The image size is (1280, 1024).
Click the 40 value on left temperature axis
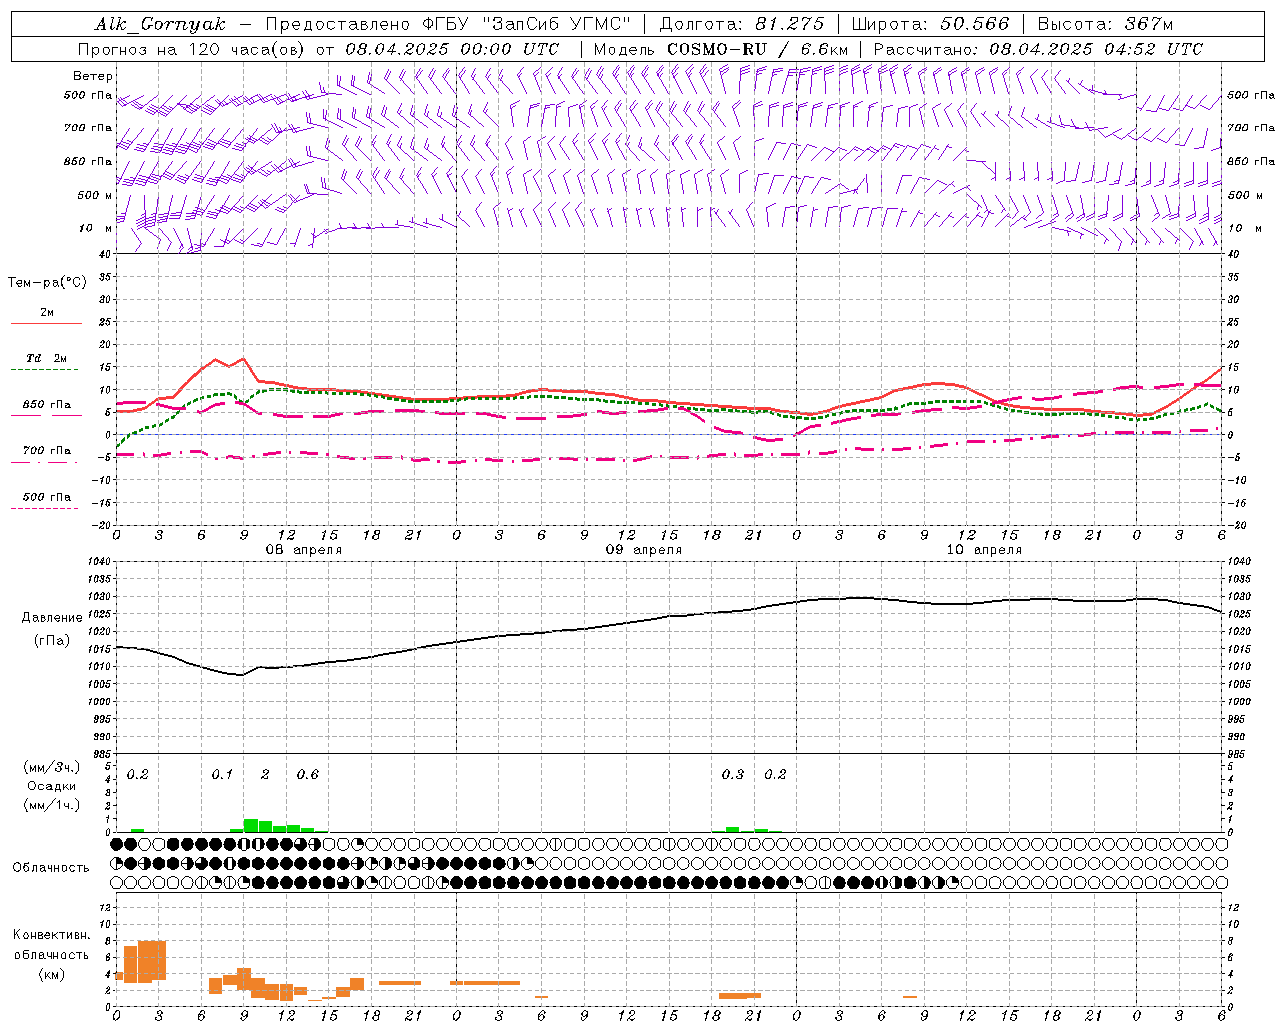(x=105, y=254)
